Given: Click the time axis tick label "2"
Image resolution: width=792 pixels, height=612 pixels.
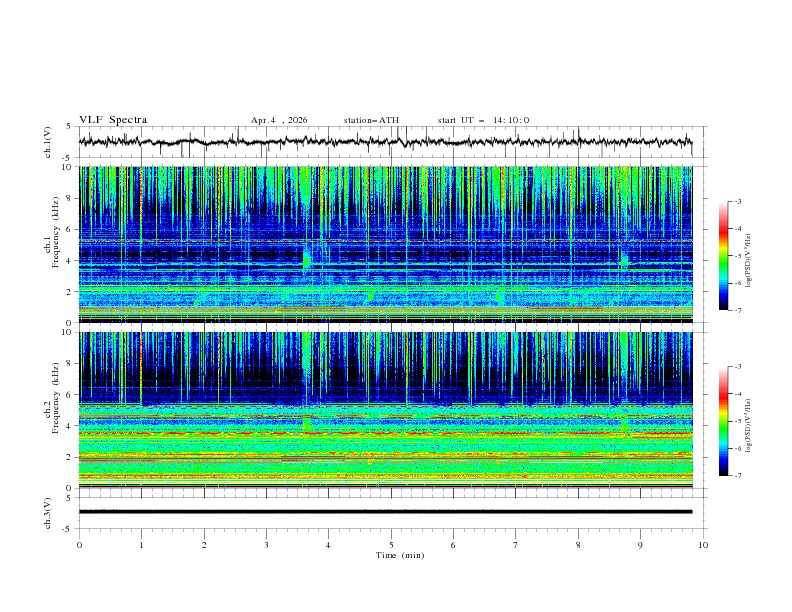Looking at the screenshot, I should point(204,545).
